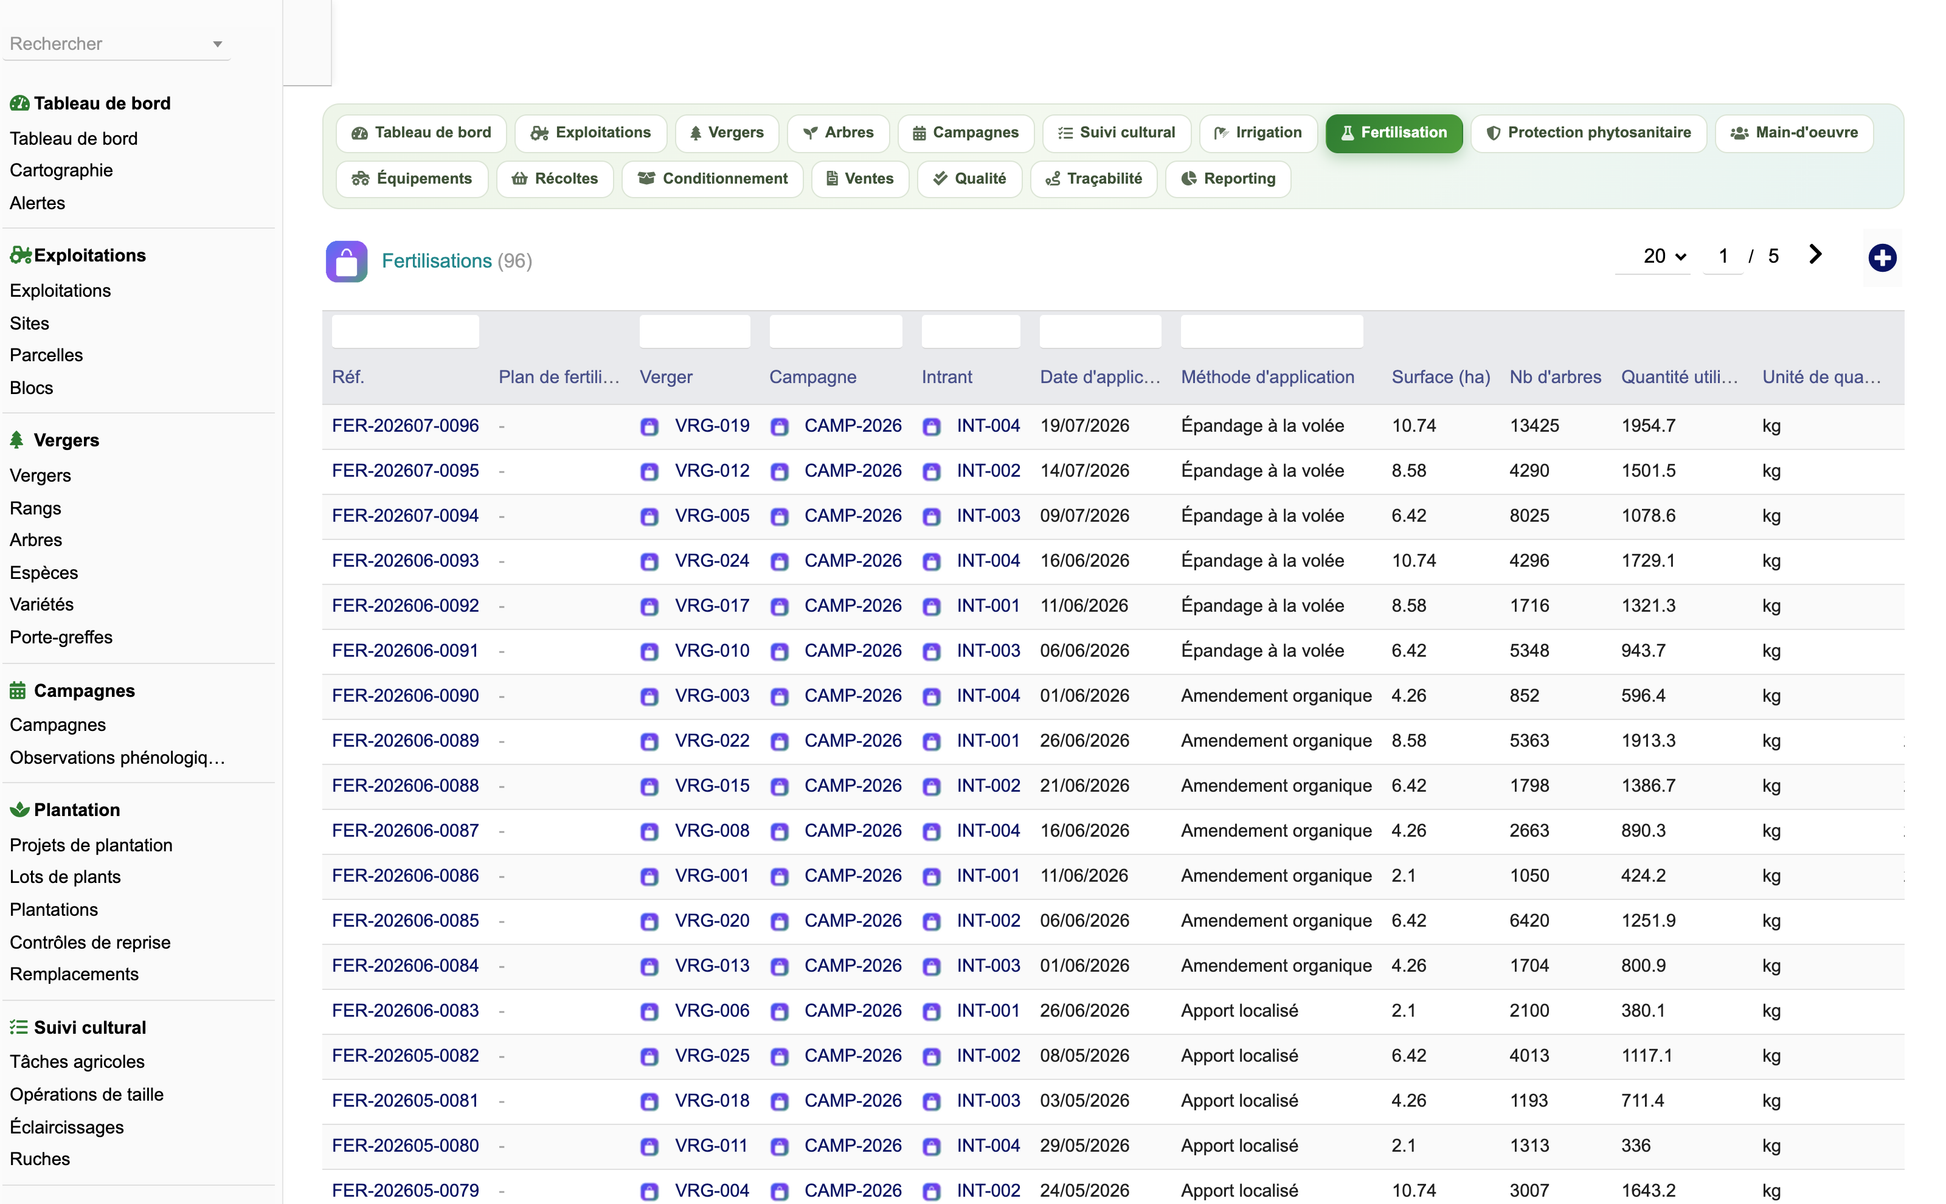1946x1204 pixels.
Task: Open the Qualité tab
Action: pos(970,179)
